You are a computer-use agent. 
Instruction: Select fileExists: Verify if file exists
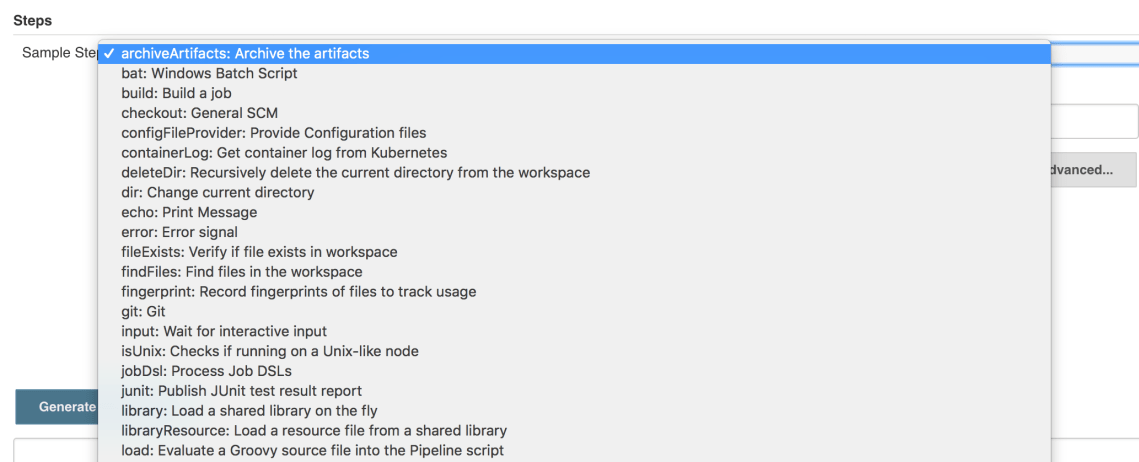259,252
